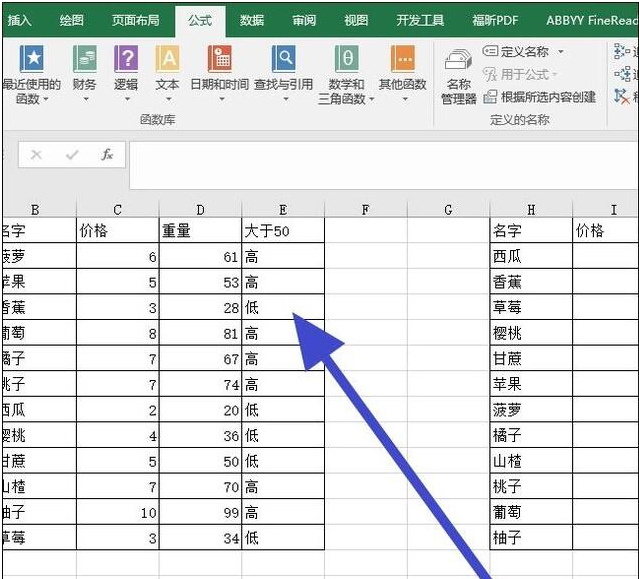Open the Financial (财务) functions icon
Screen dimensions: 639x579
click(x=84, y=59)
